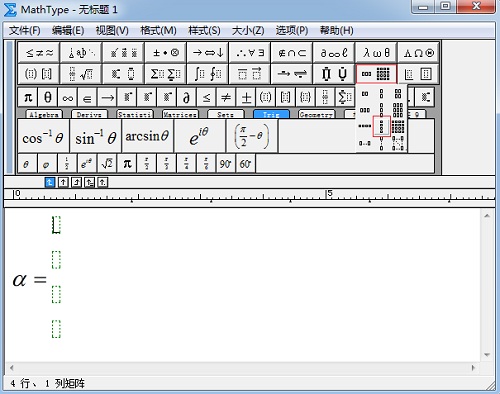Screen dimensions: 500x394
Task: Select the left-aligned tab stop toggle
Action: tap(50, 182)
